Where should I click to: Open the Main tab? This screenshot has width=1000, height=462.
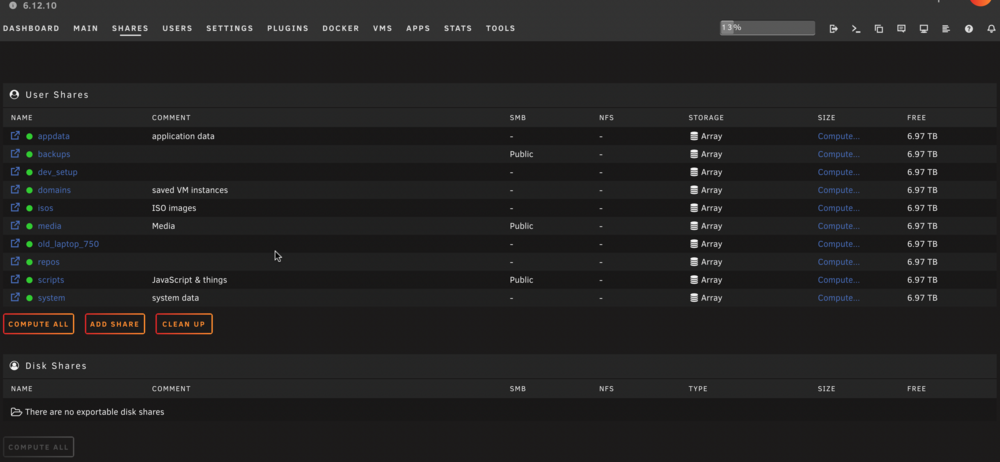click(85, 29)
